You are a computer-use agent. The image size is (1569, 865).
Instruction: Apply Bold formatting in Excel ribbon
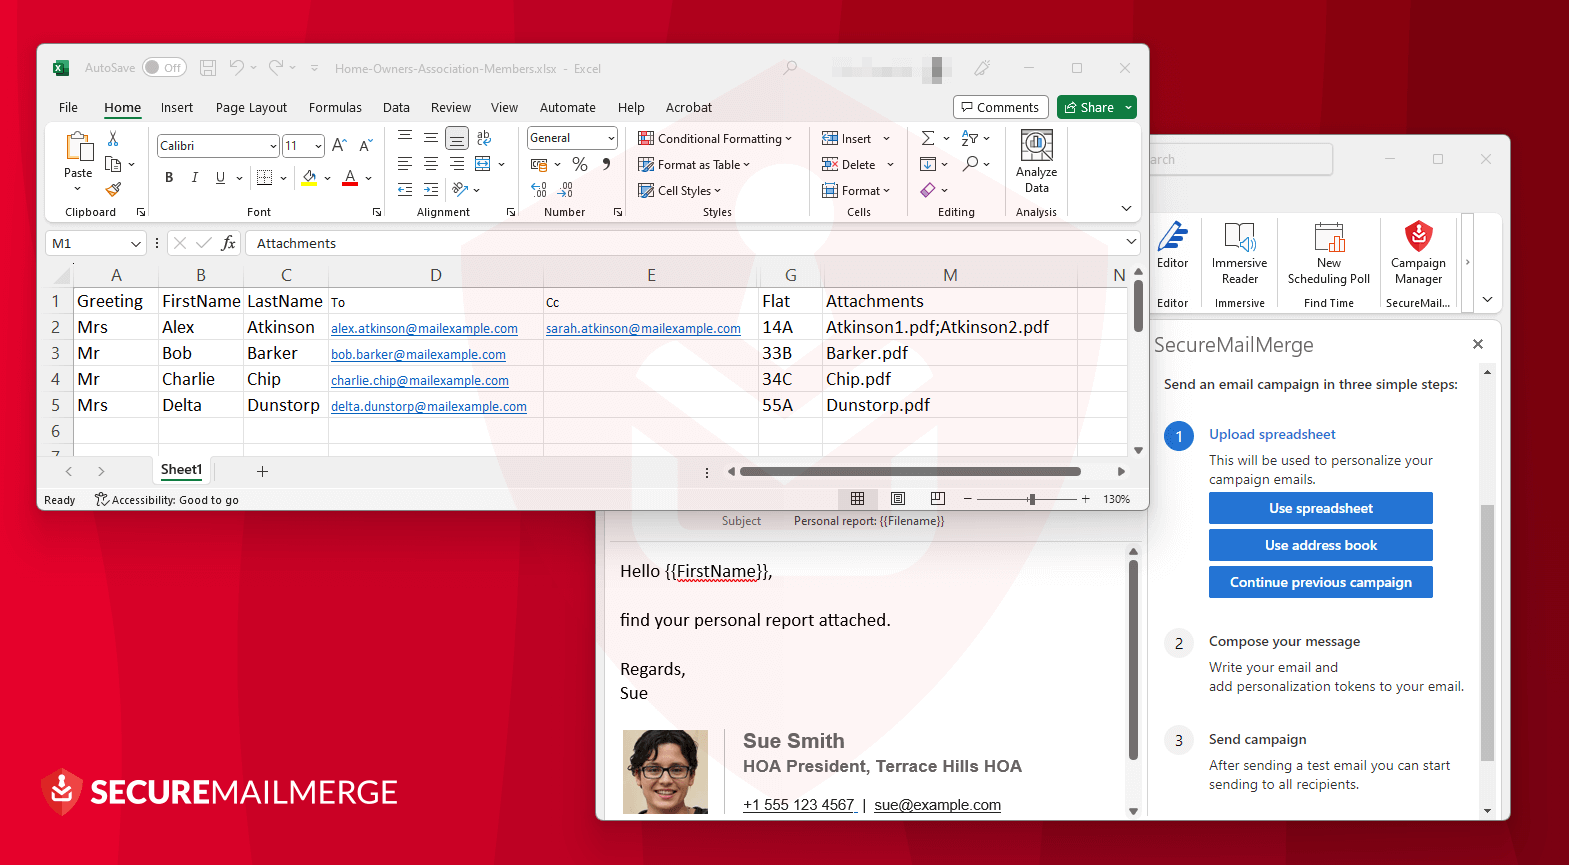point(169,178)
